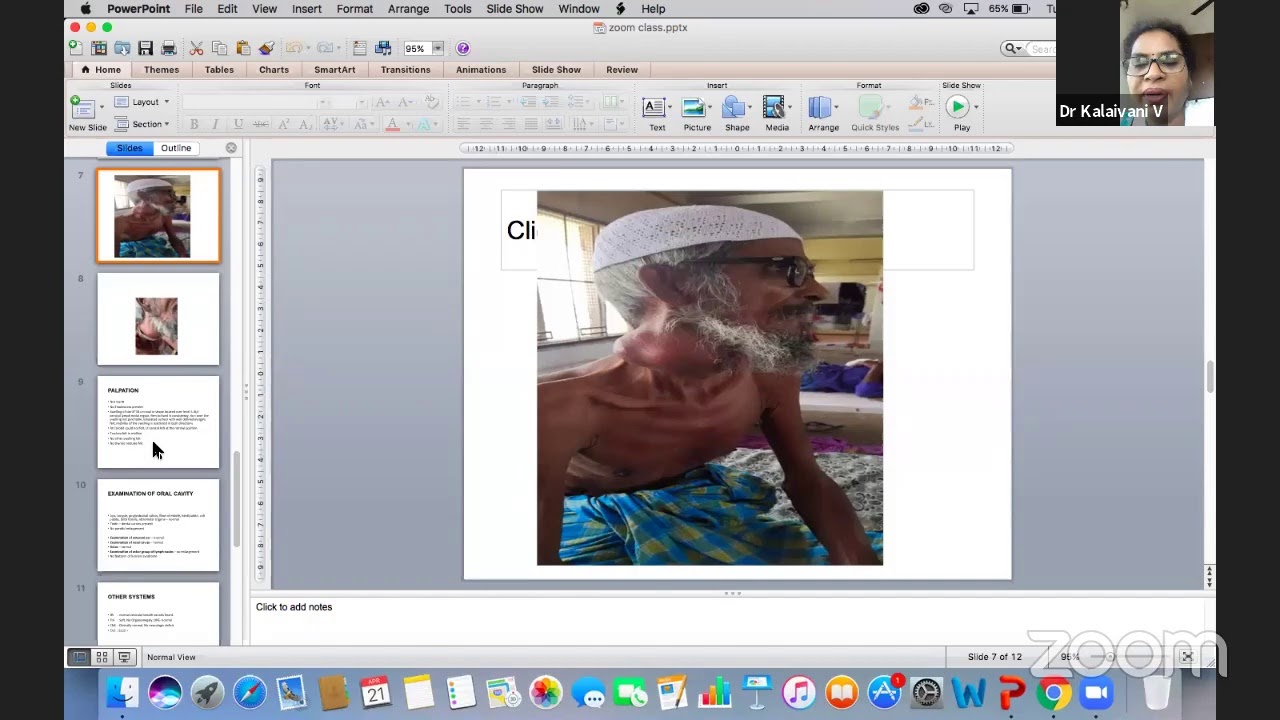
Task: Click the Shape insert icon
Action: [737, 114]
